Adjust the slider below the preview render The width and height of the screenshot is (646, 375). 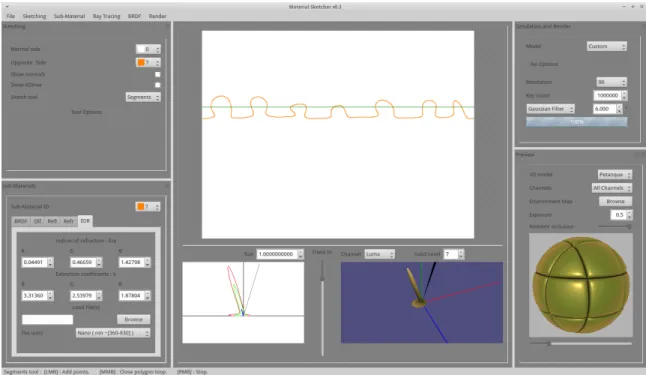tap(581, 343)
